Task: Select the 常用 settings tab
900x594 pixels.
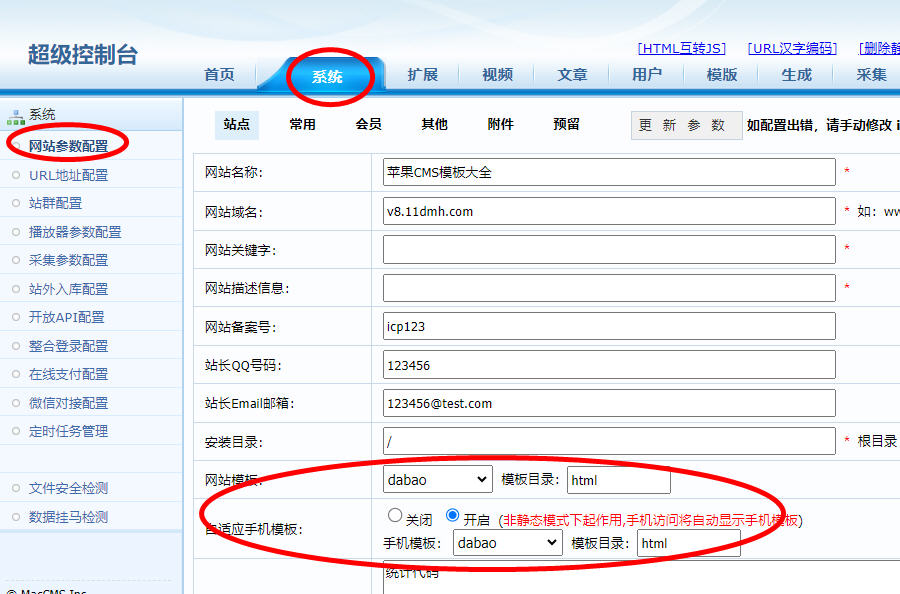Action: pos(302,125)
